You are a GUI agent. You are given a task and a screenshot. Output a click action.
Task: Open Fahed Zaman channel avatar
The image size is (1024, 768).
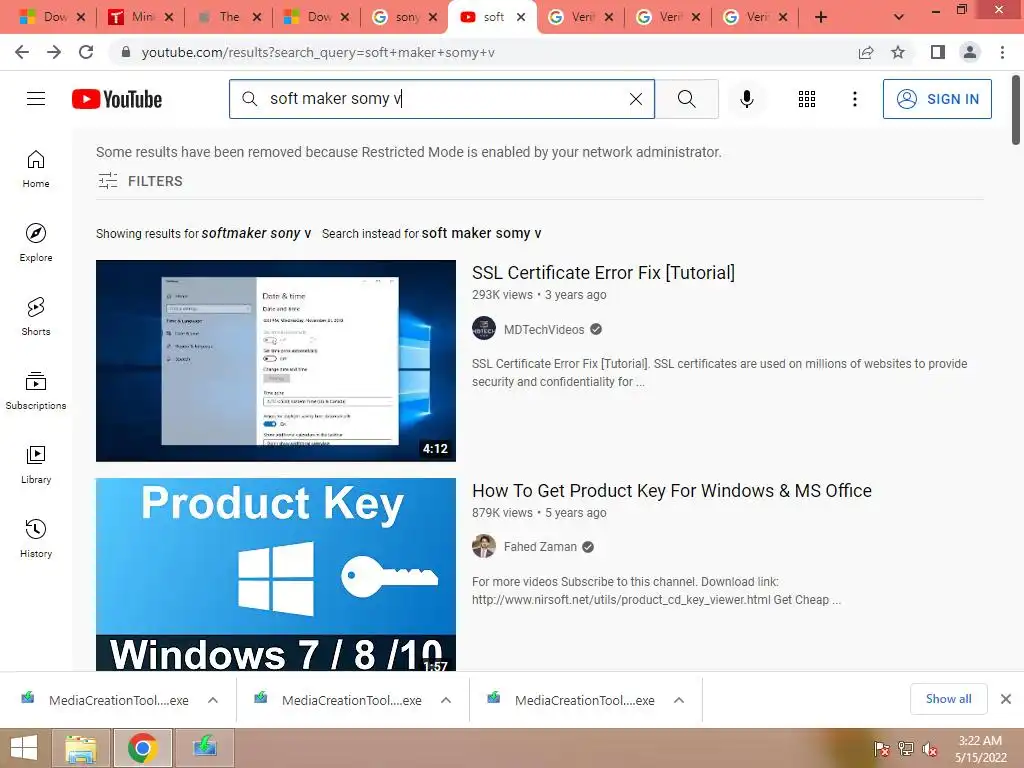[x=484, y=546]
